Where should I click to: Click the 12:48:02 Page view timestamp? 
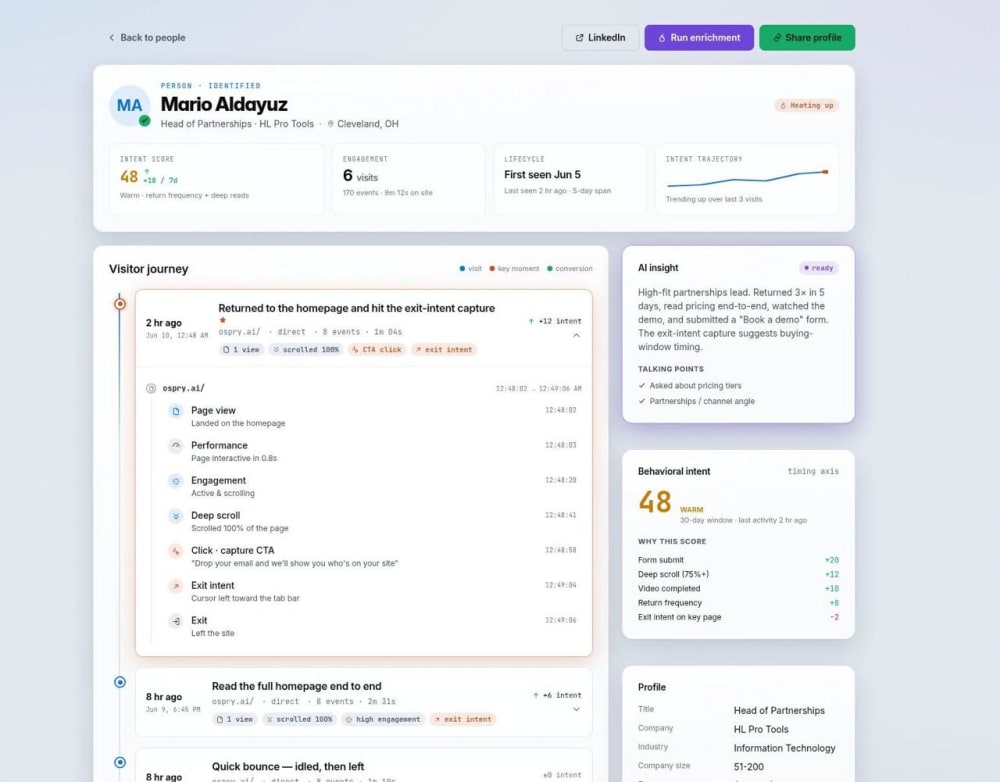point(561,410)
